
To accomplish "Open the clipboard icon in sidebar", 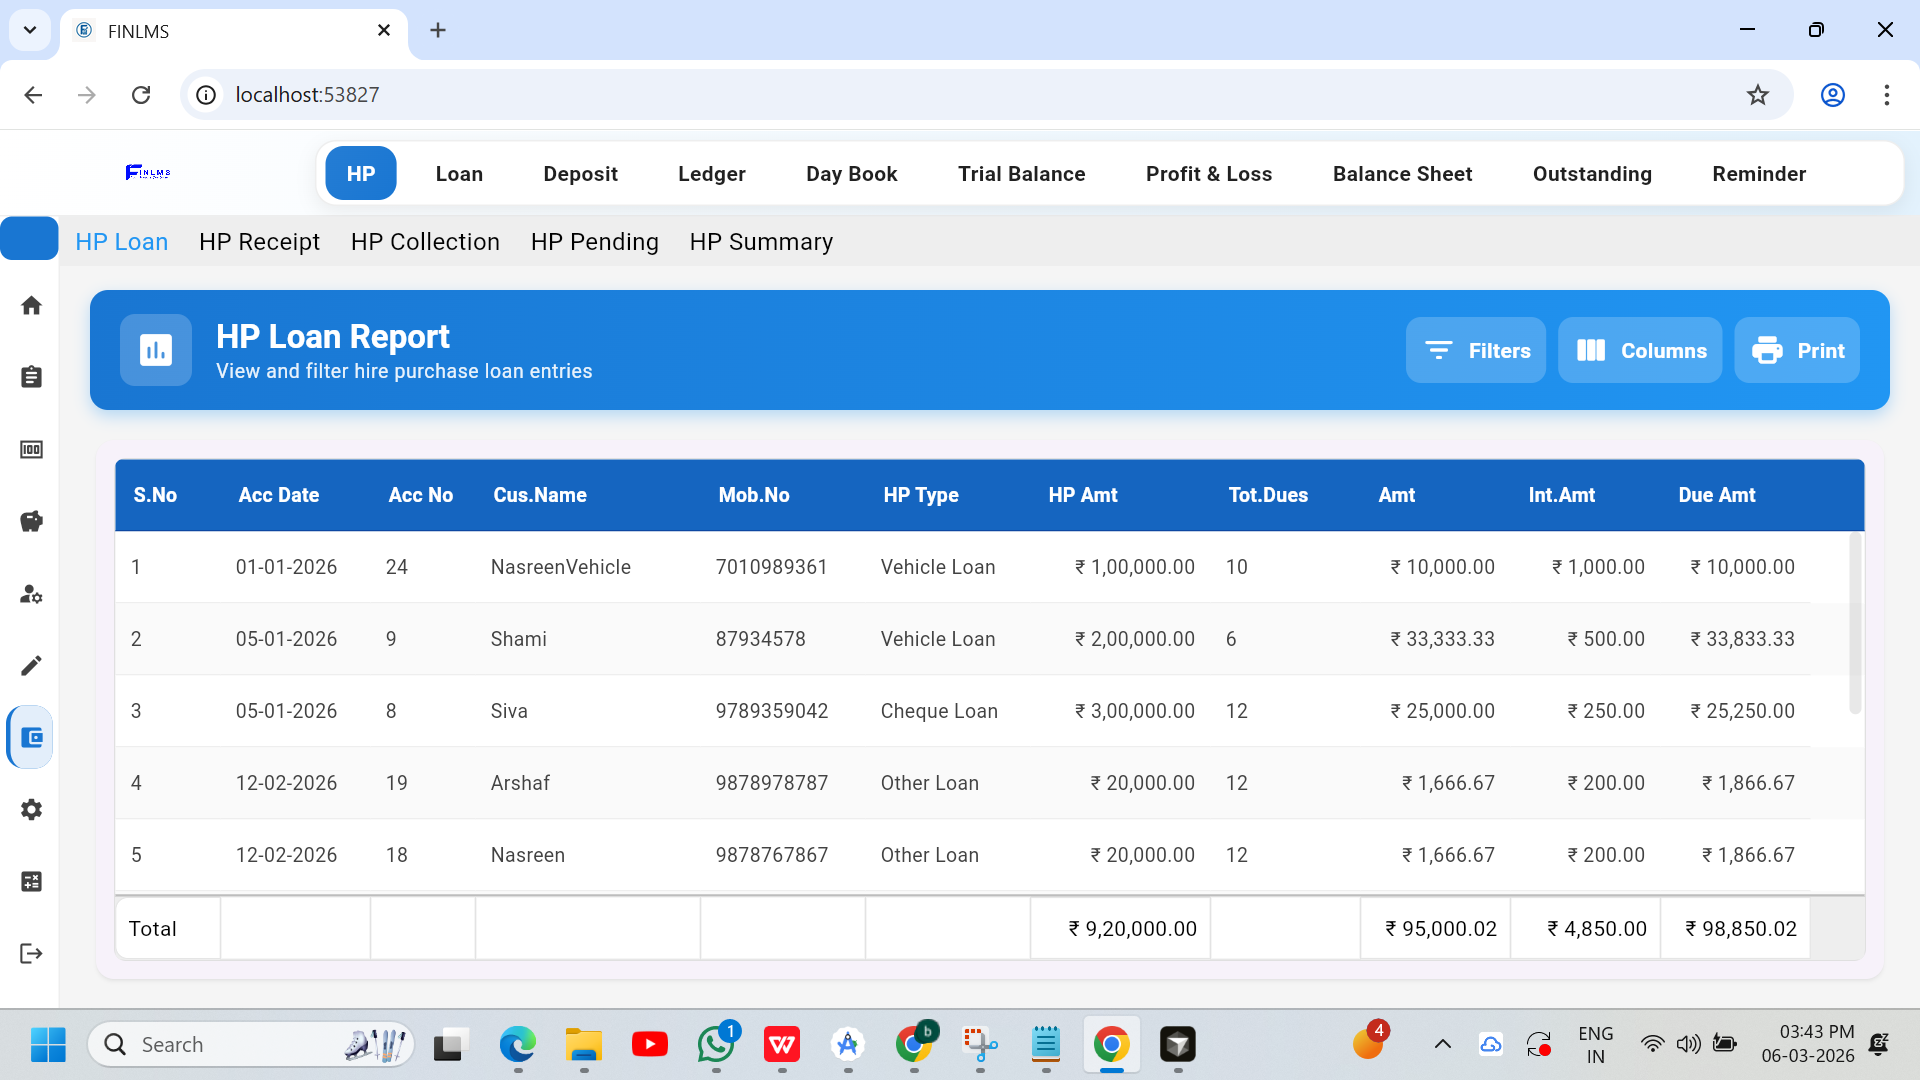I will click(x=31, y=377).
